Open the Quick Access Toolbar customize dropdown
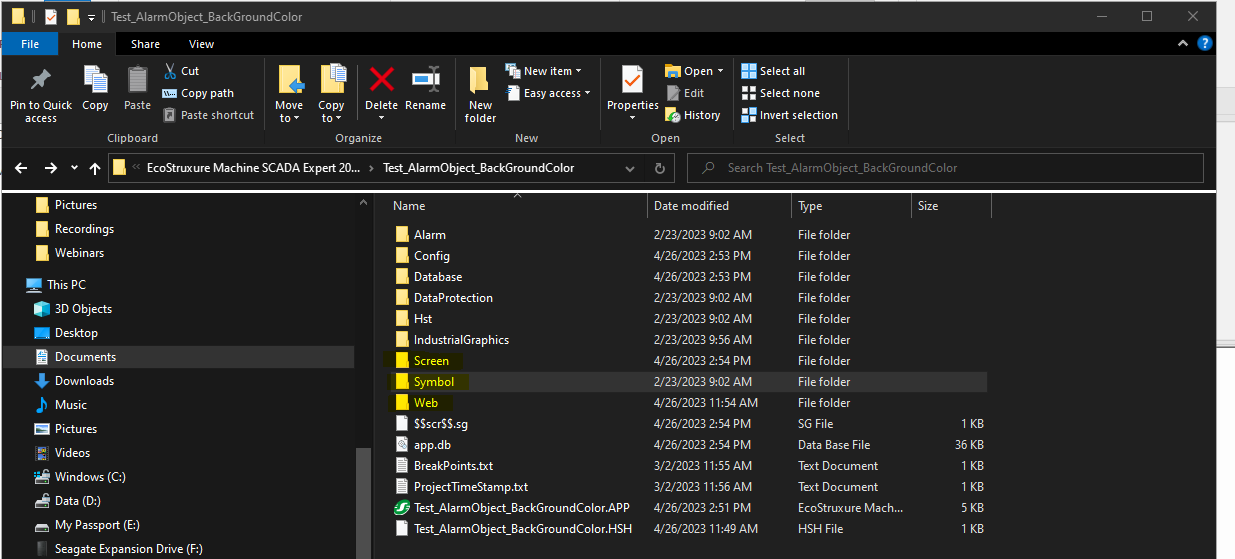 [x=91, y=17]
